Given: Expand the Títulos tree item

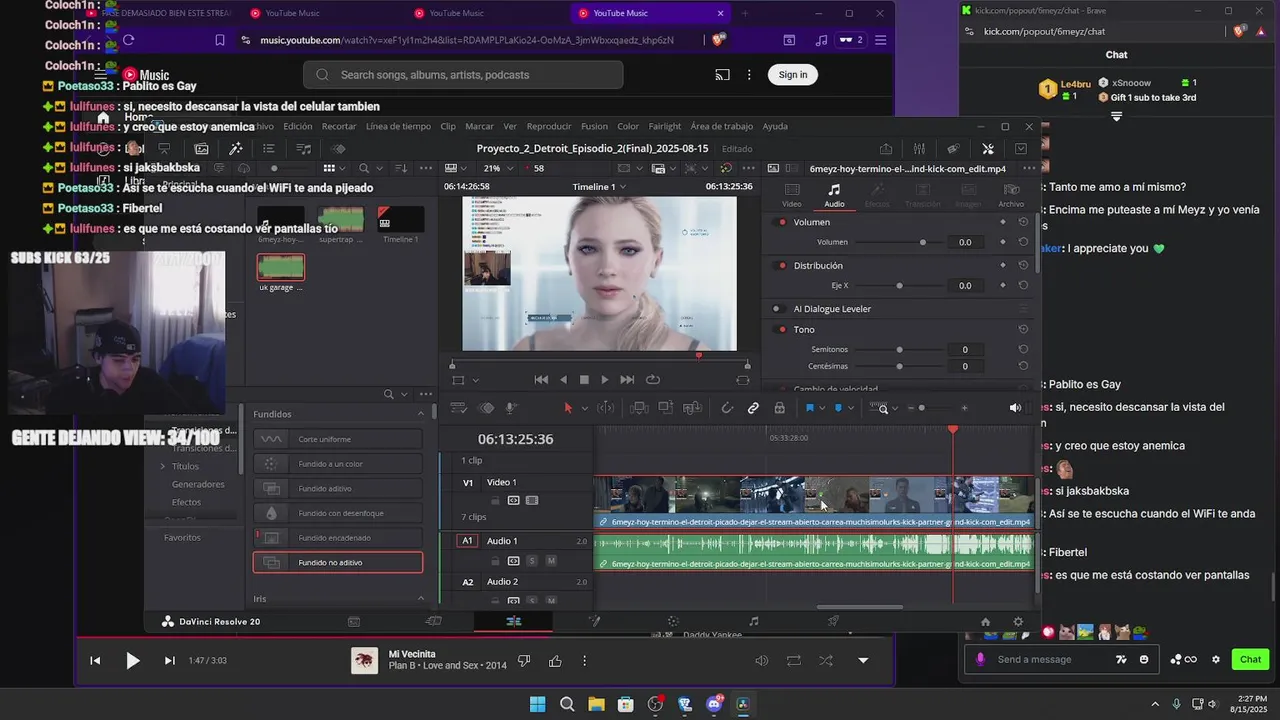Looking at the screenshot, I should pos(163,466).
